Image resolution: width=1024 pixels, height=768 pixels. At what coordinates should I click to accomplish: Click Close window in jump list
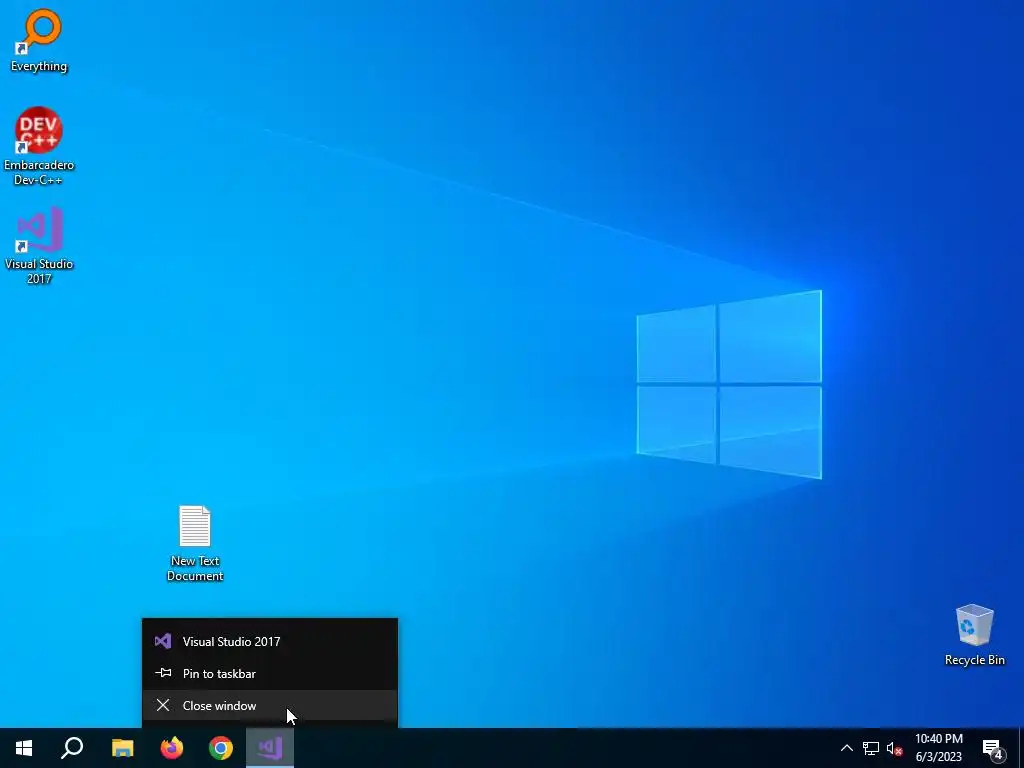coord(270,705)
